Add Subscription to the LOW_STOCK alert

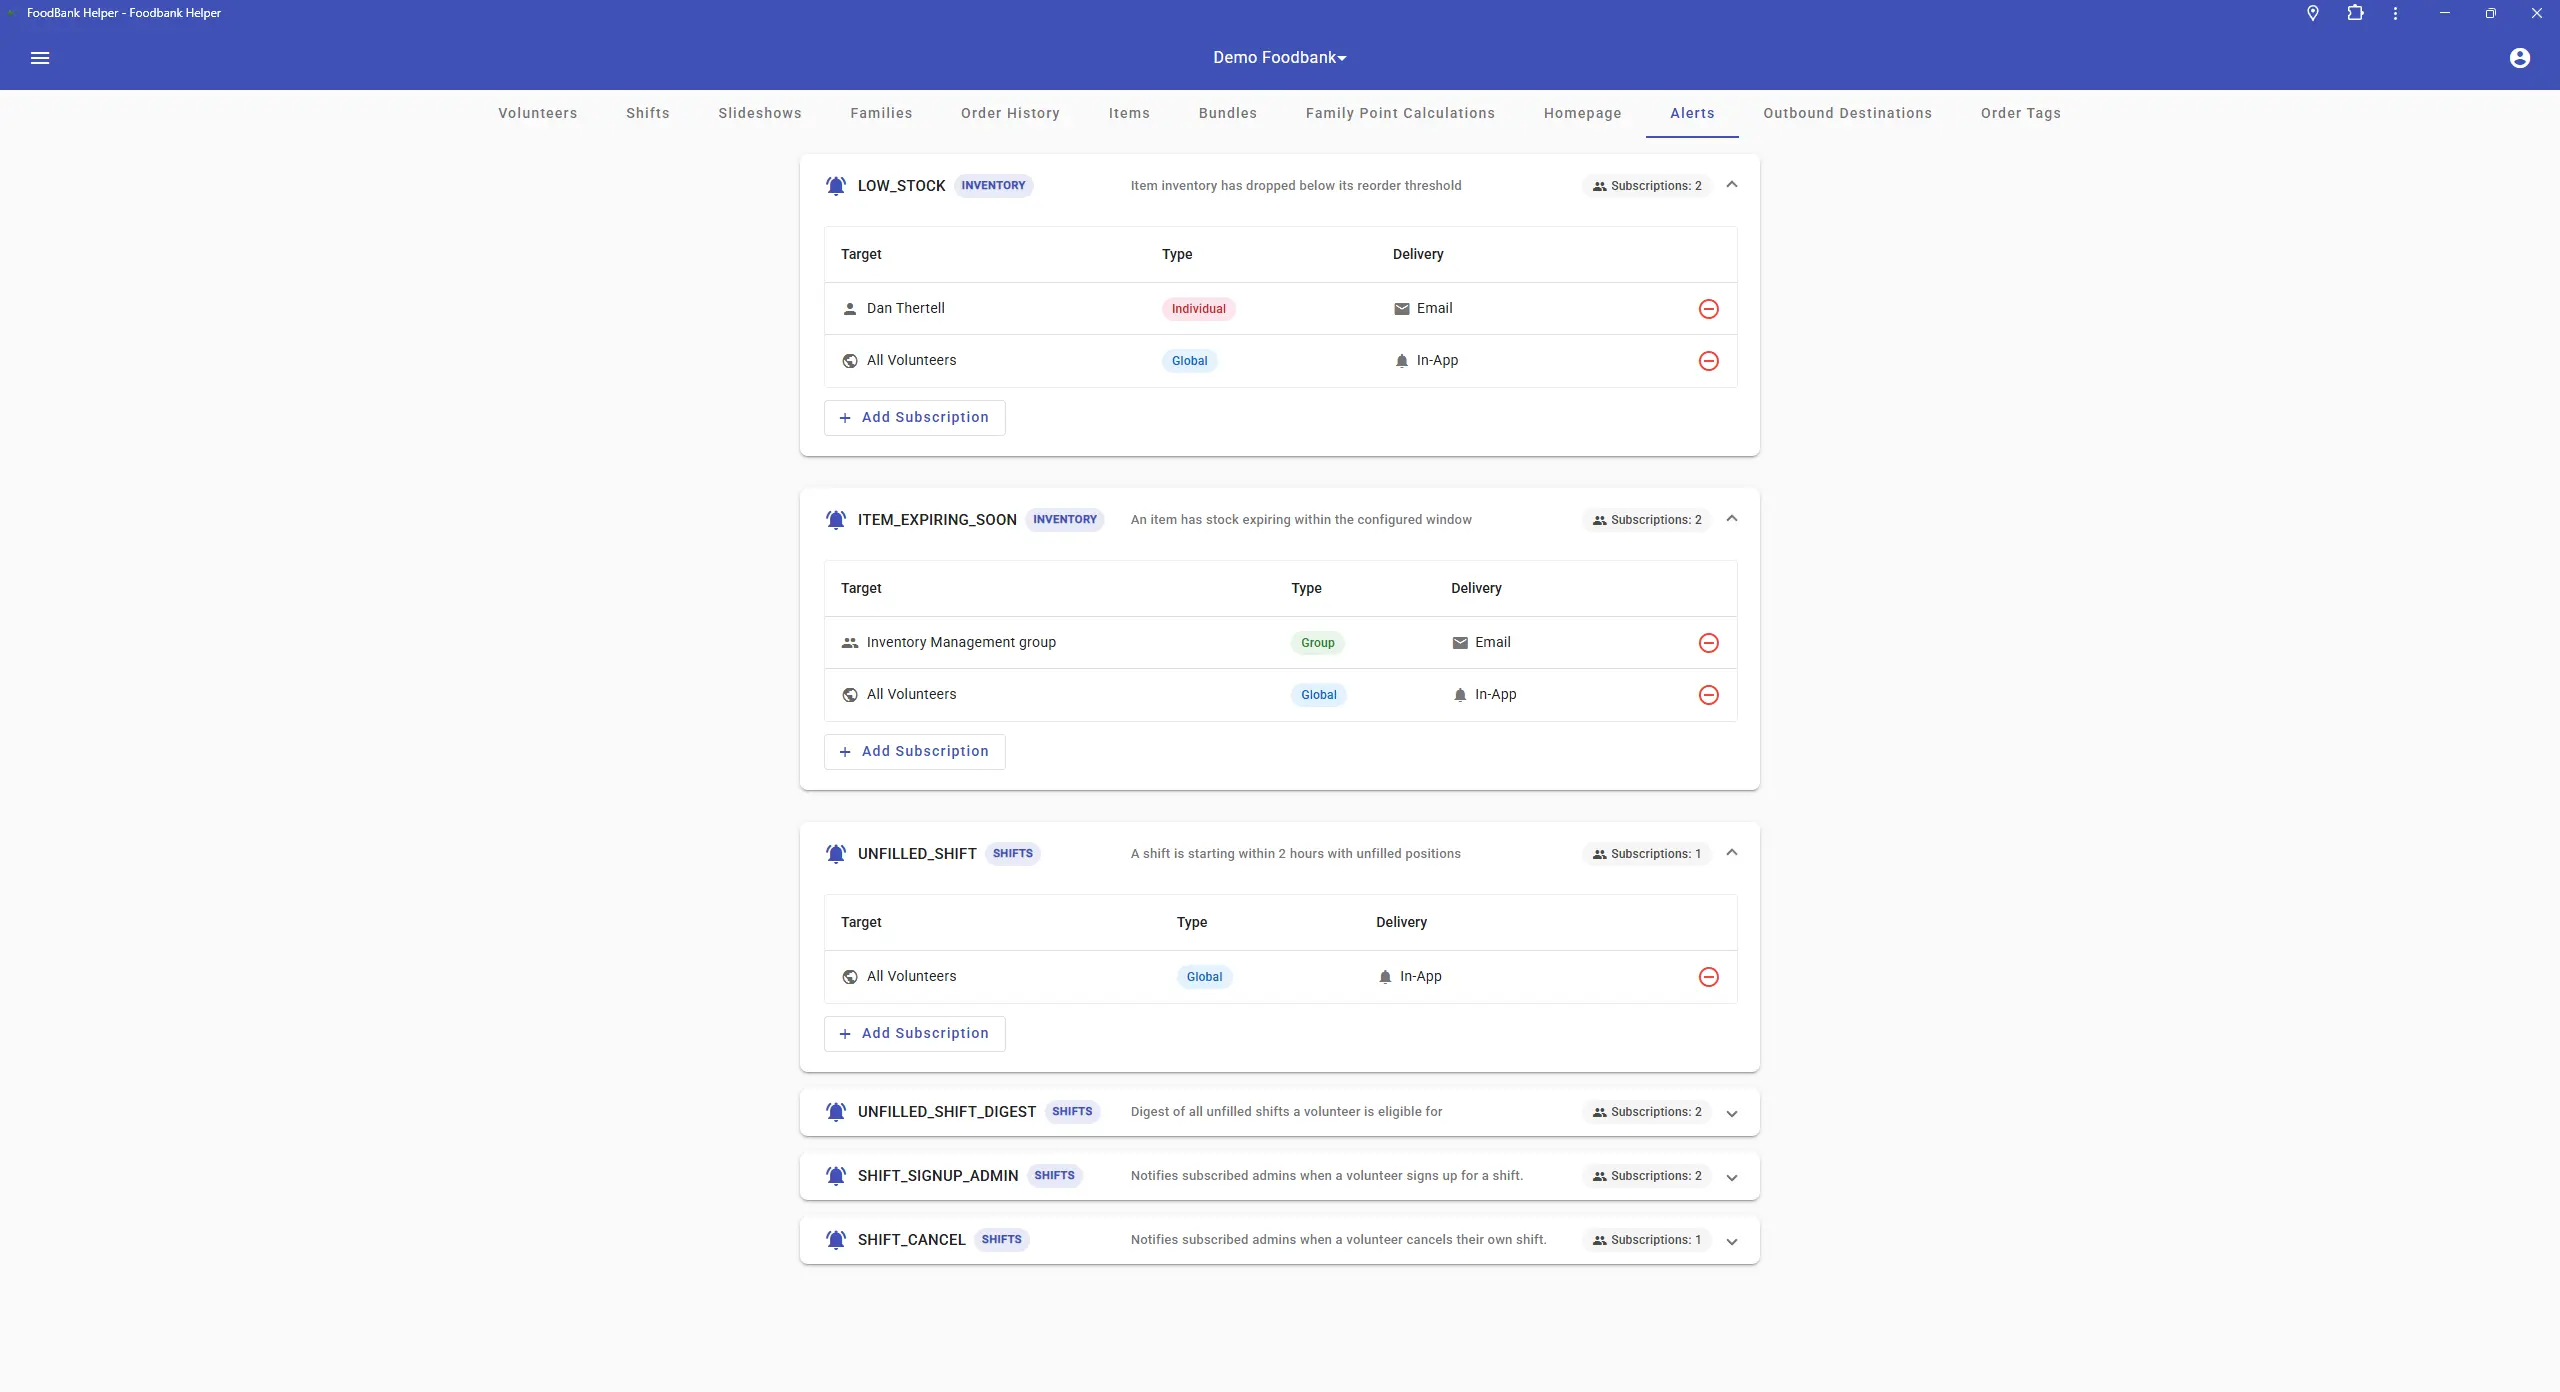point(914,418)
